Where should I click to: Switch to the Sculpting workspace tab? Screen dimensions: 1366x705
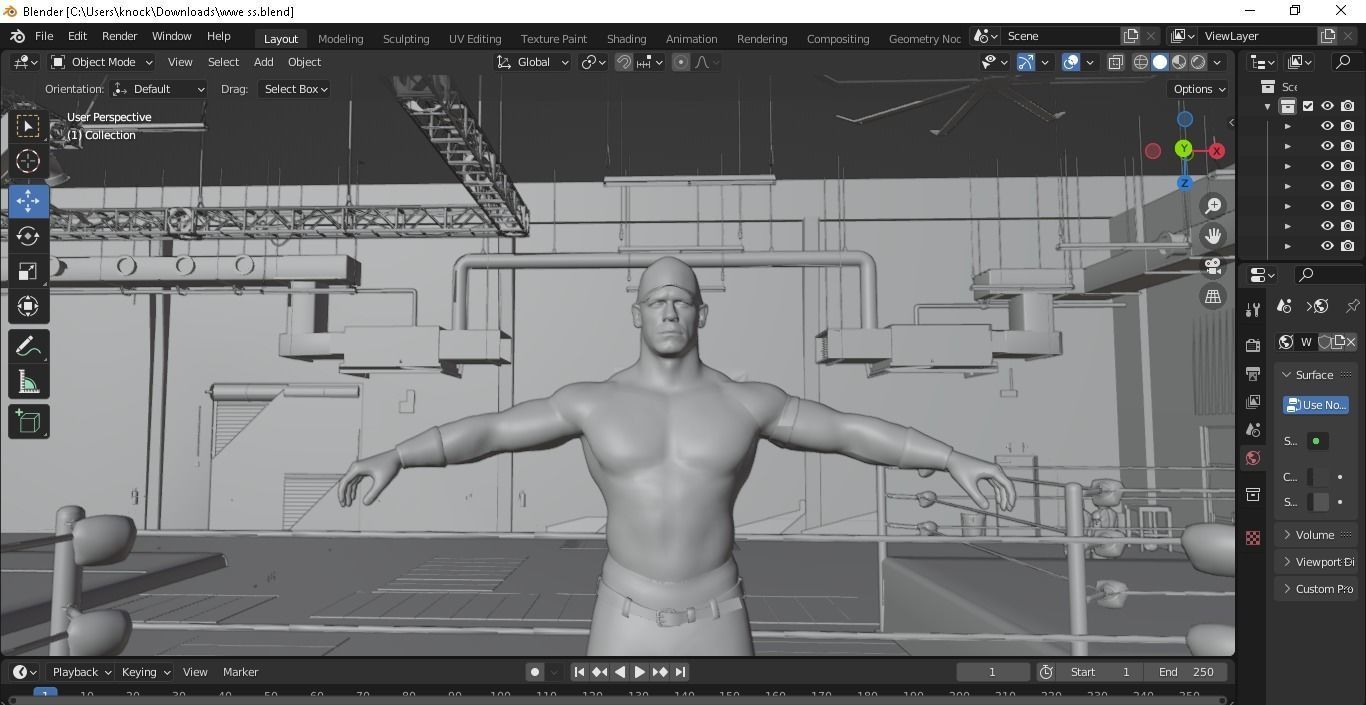[406, 39]
